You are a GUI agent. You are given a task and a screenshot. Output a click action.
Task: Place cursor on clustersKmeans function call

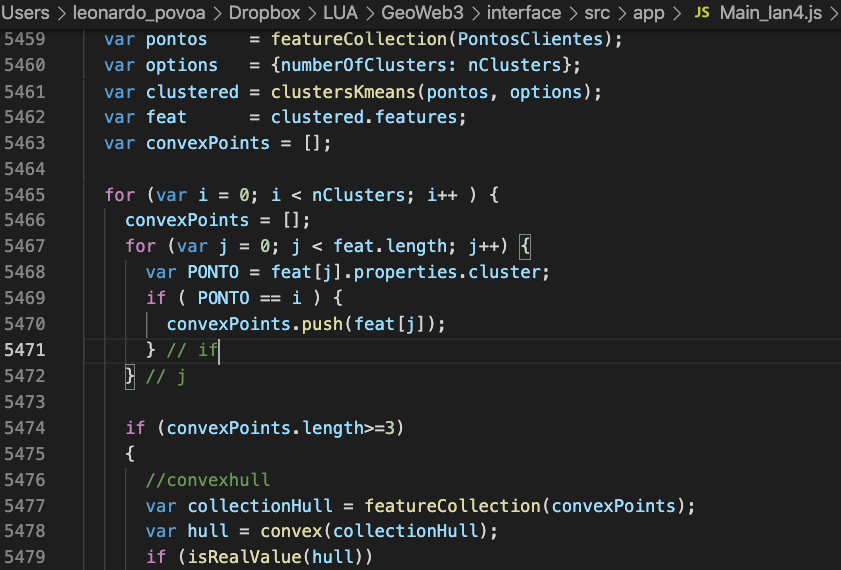tap(335, 91)
